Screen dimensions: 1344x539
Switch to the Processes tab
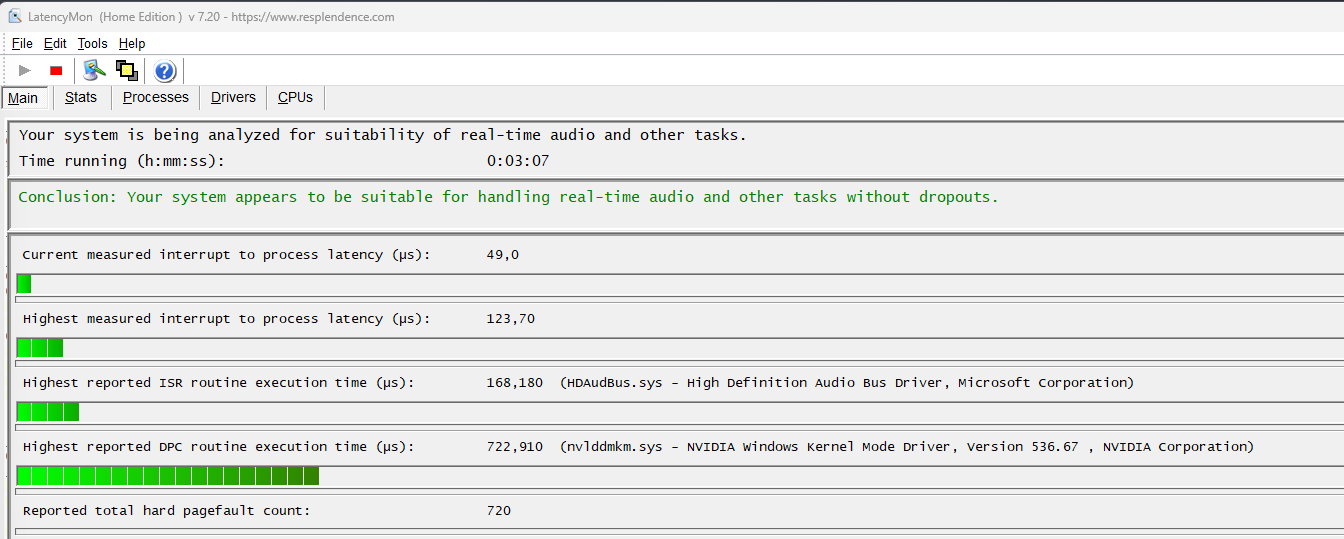tap(156, 97)
